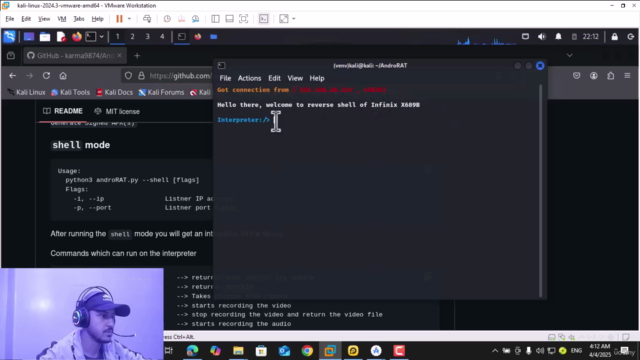Viewport: 640px width, 360px height.
Task: Click the site security padlock in address bar
Action: [x=141, y=76]
